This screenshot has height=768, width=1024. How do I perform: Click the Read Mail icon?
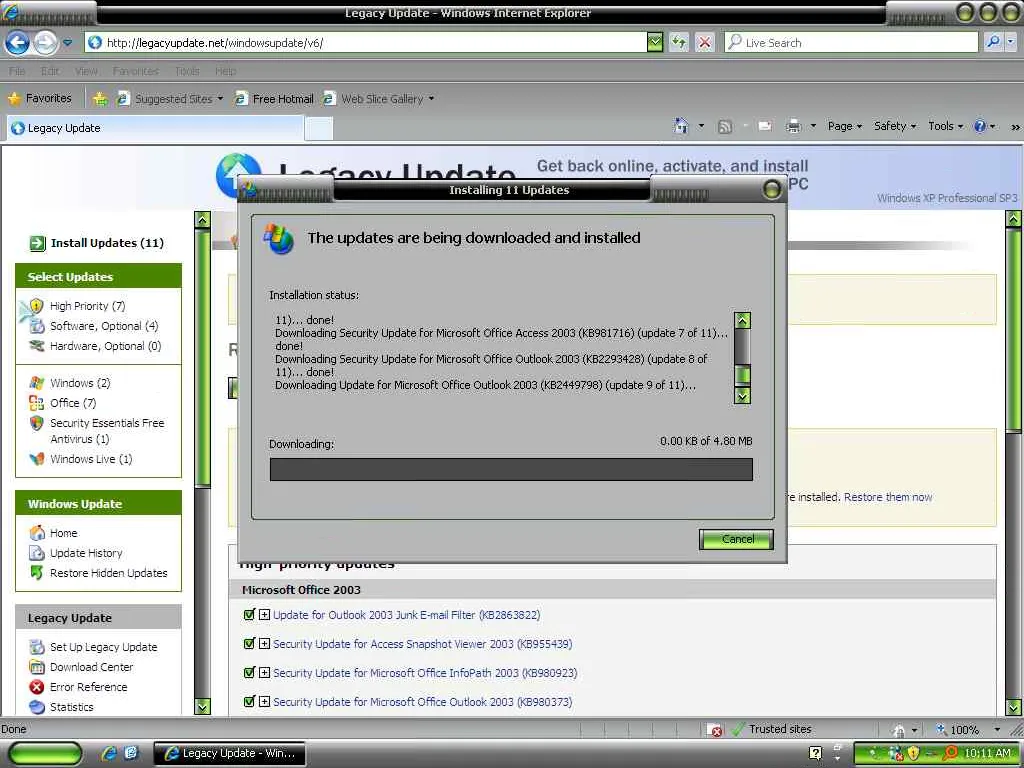point(765,126)
